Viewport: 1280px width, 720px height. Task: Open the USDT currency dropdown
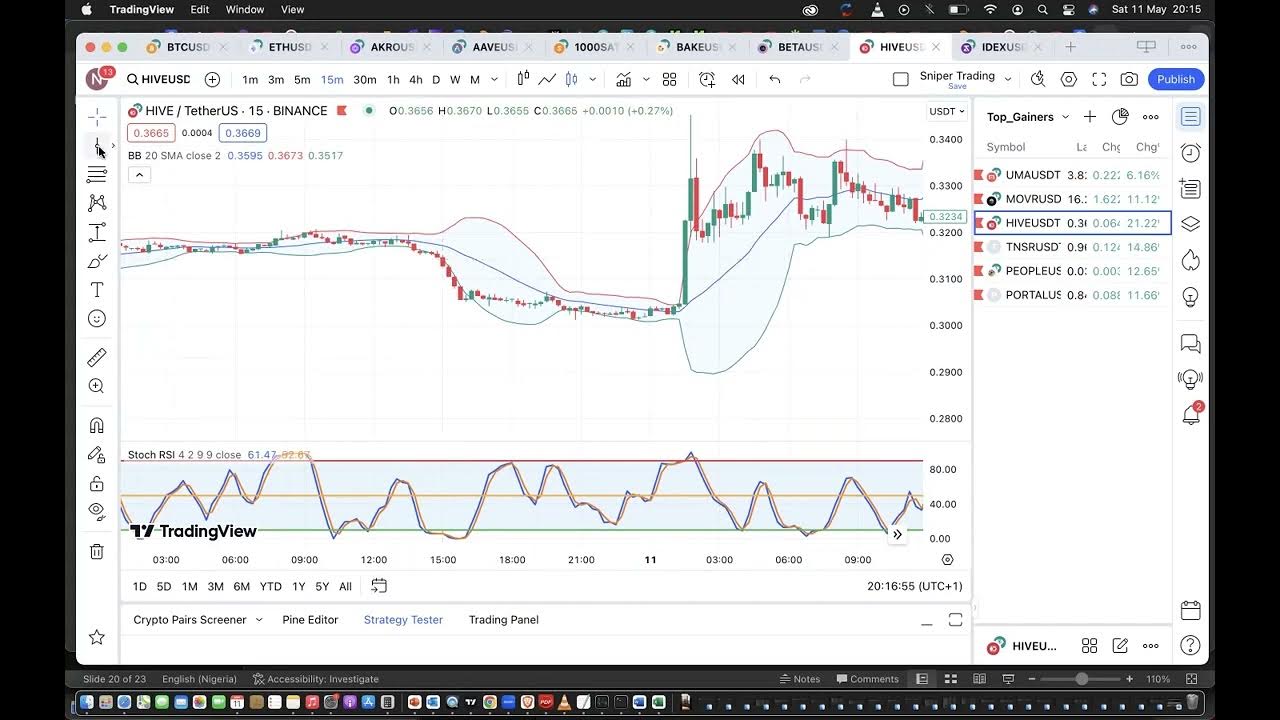[946, 111]
